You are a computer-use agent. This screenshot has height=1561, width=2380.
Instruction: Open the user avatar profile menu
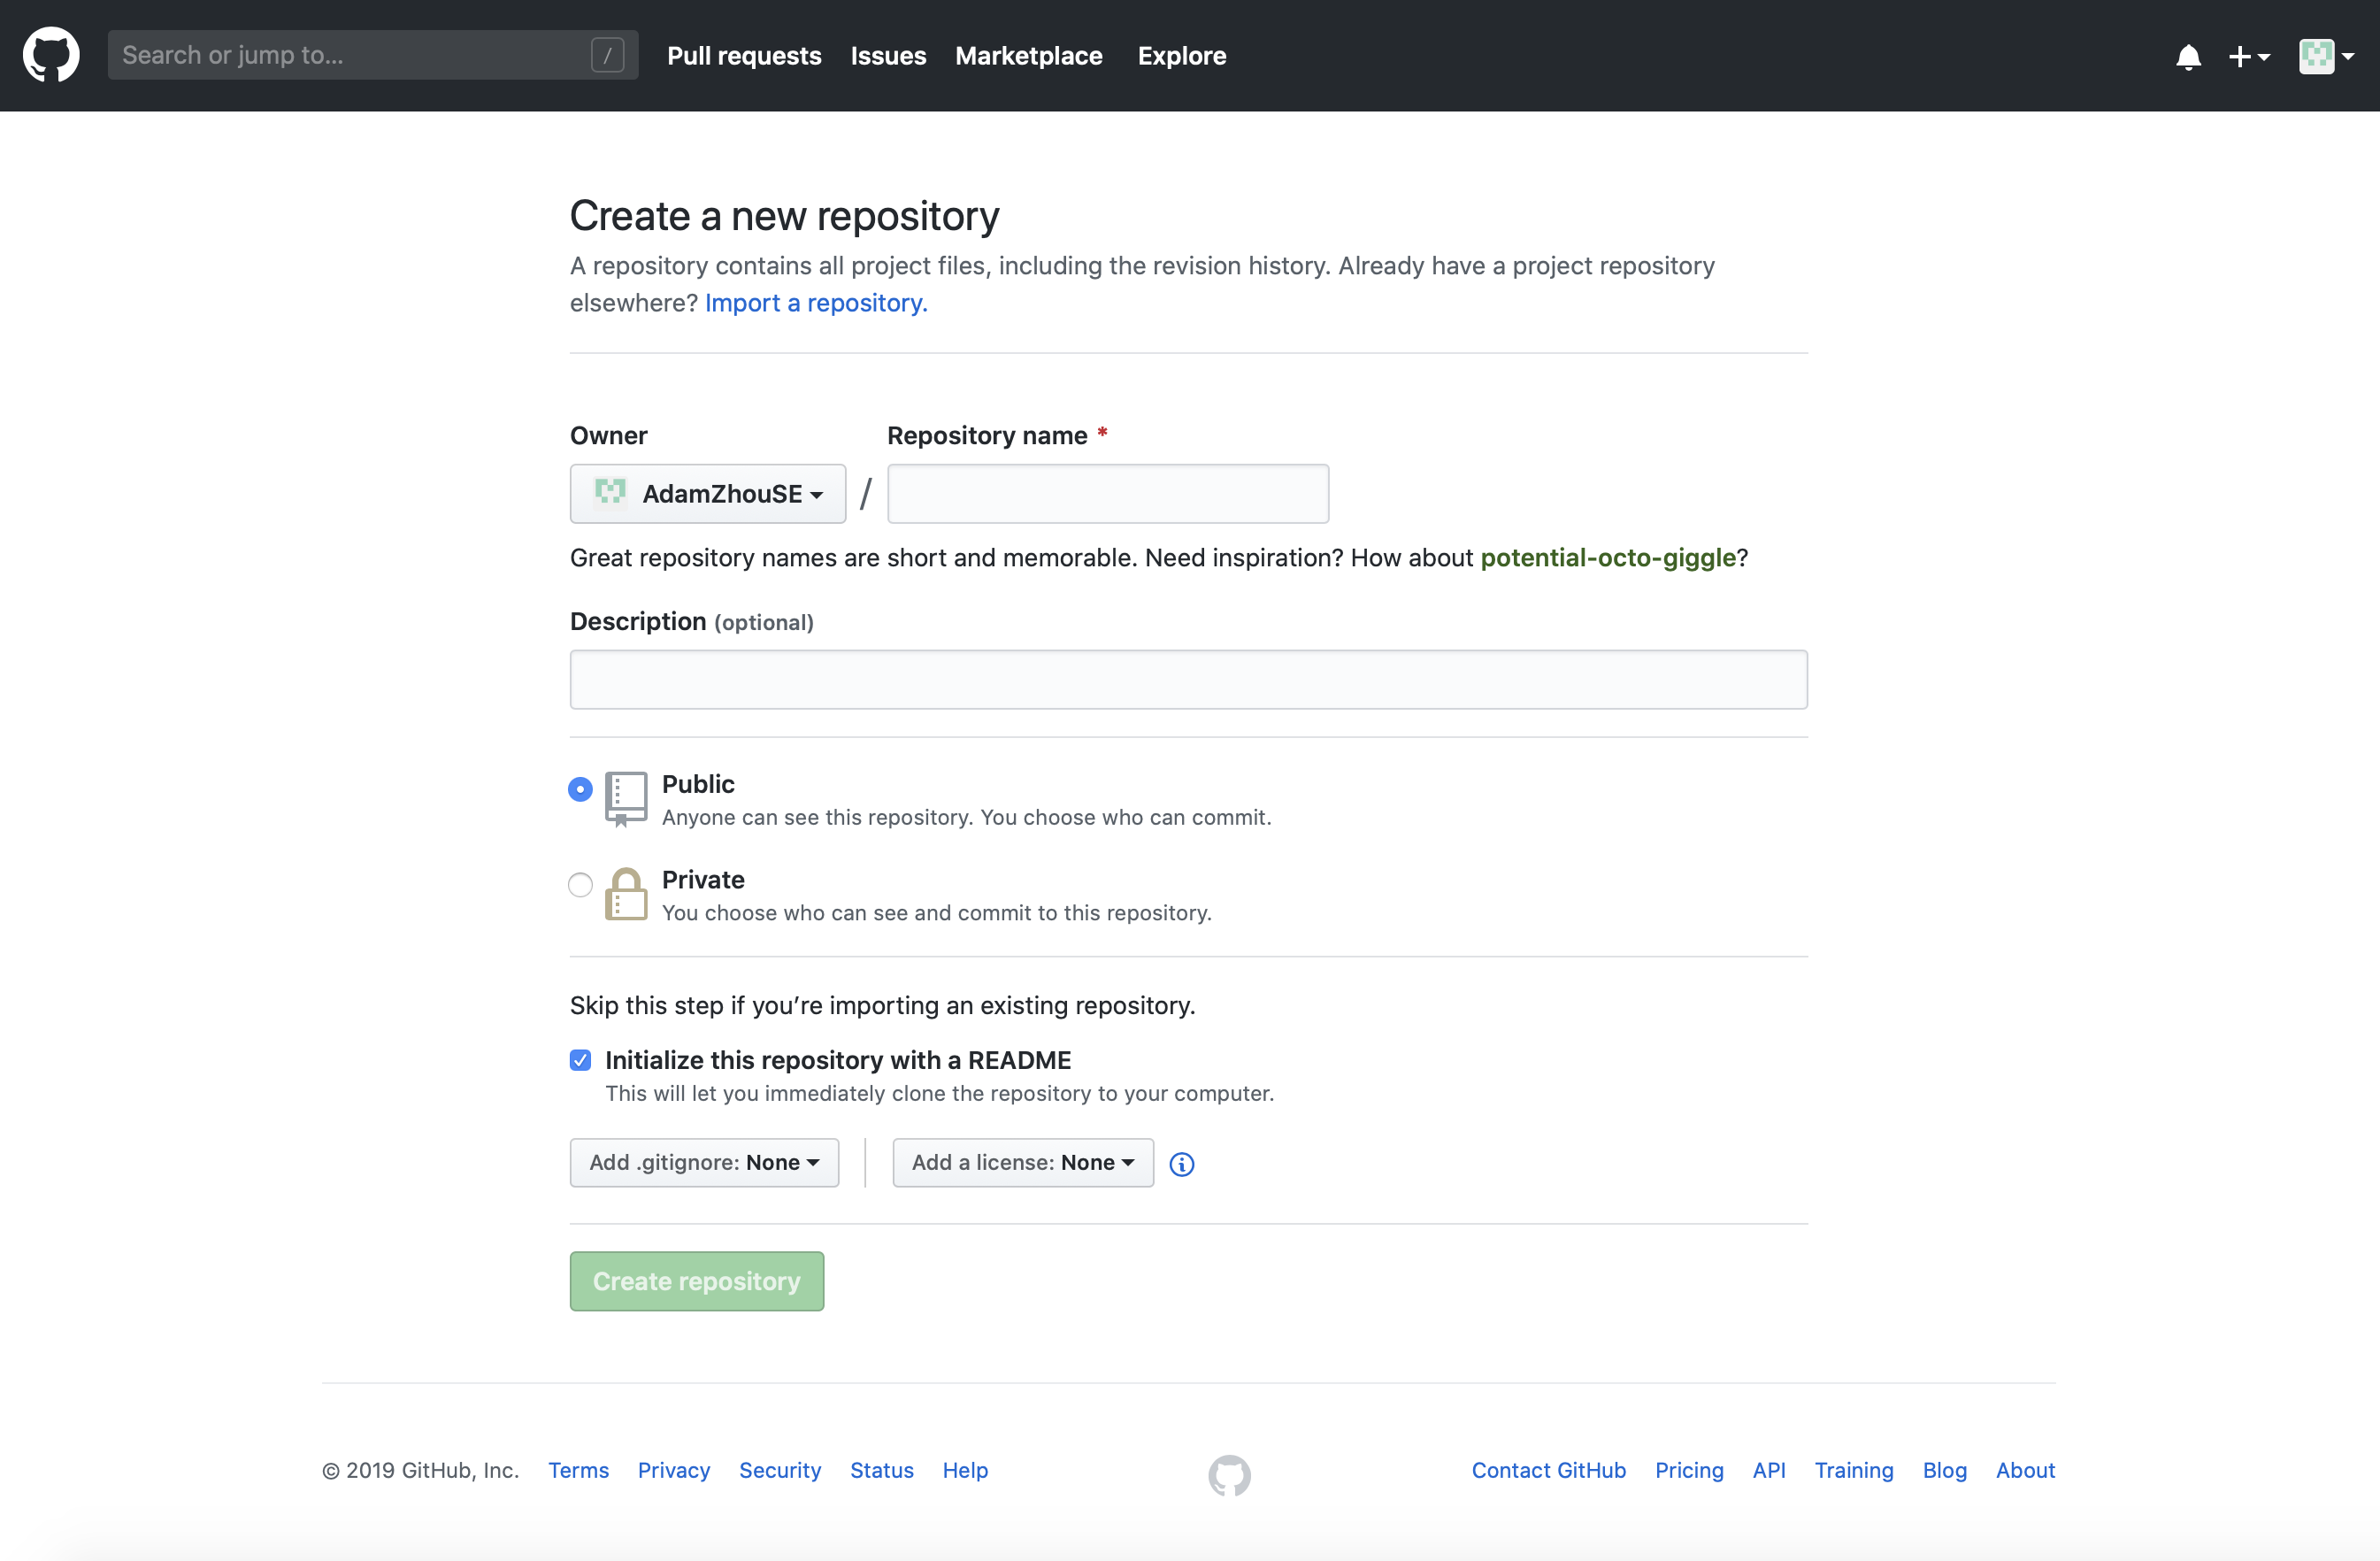point(2325,57)
